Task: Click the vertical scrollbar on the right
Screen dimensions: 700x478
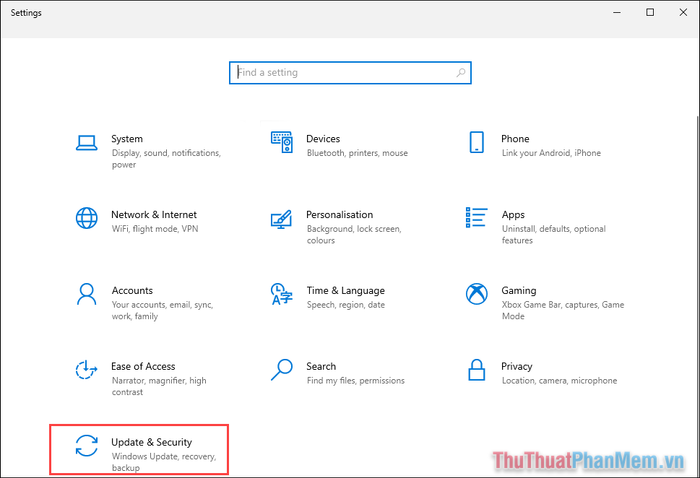Action: point(697,295)
